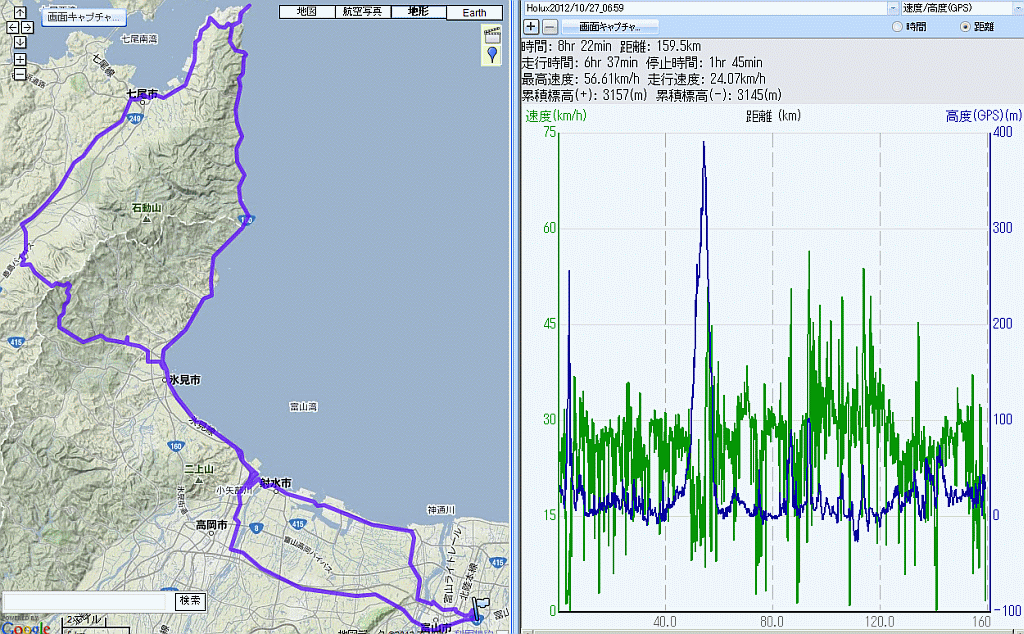Switch map to 航空写真 view
Viewport: 1024px width, 634px height.
pyautogui.click(x=361, y=12)
